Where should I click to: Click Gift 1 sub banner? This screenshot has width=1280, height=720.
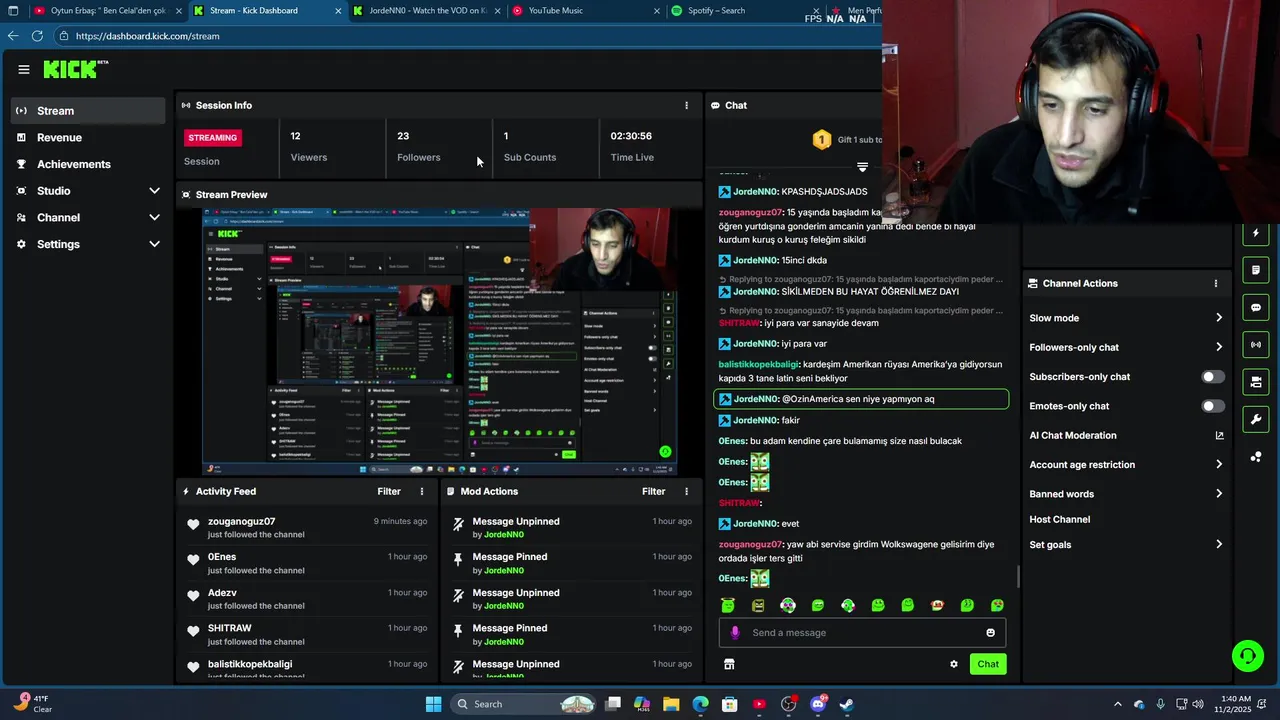847,140
